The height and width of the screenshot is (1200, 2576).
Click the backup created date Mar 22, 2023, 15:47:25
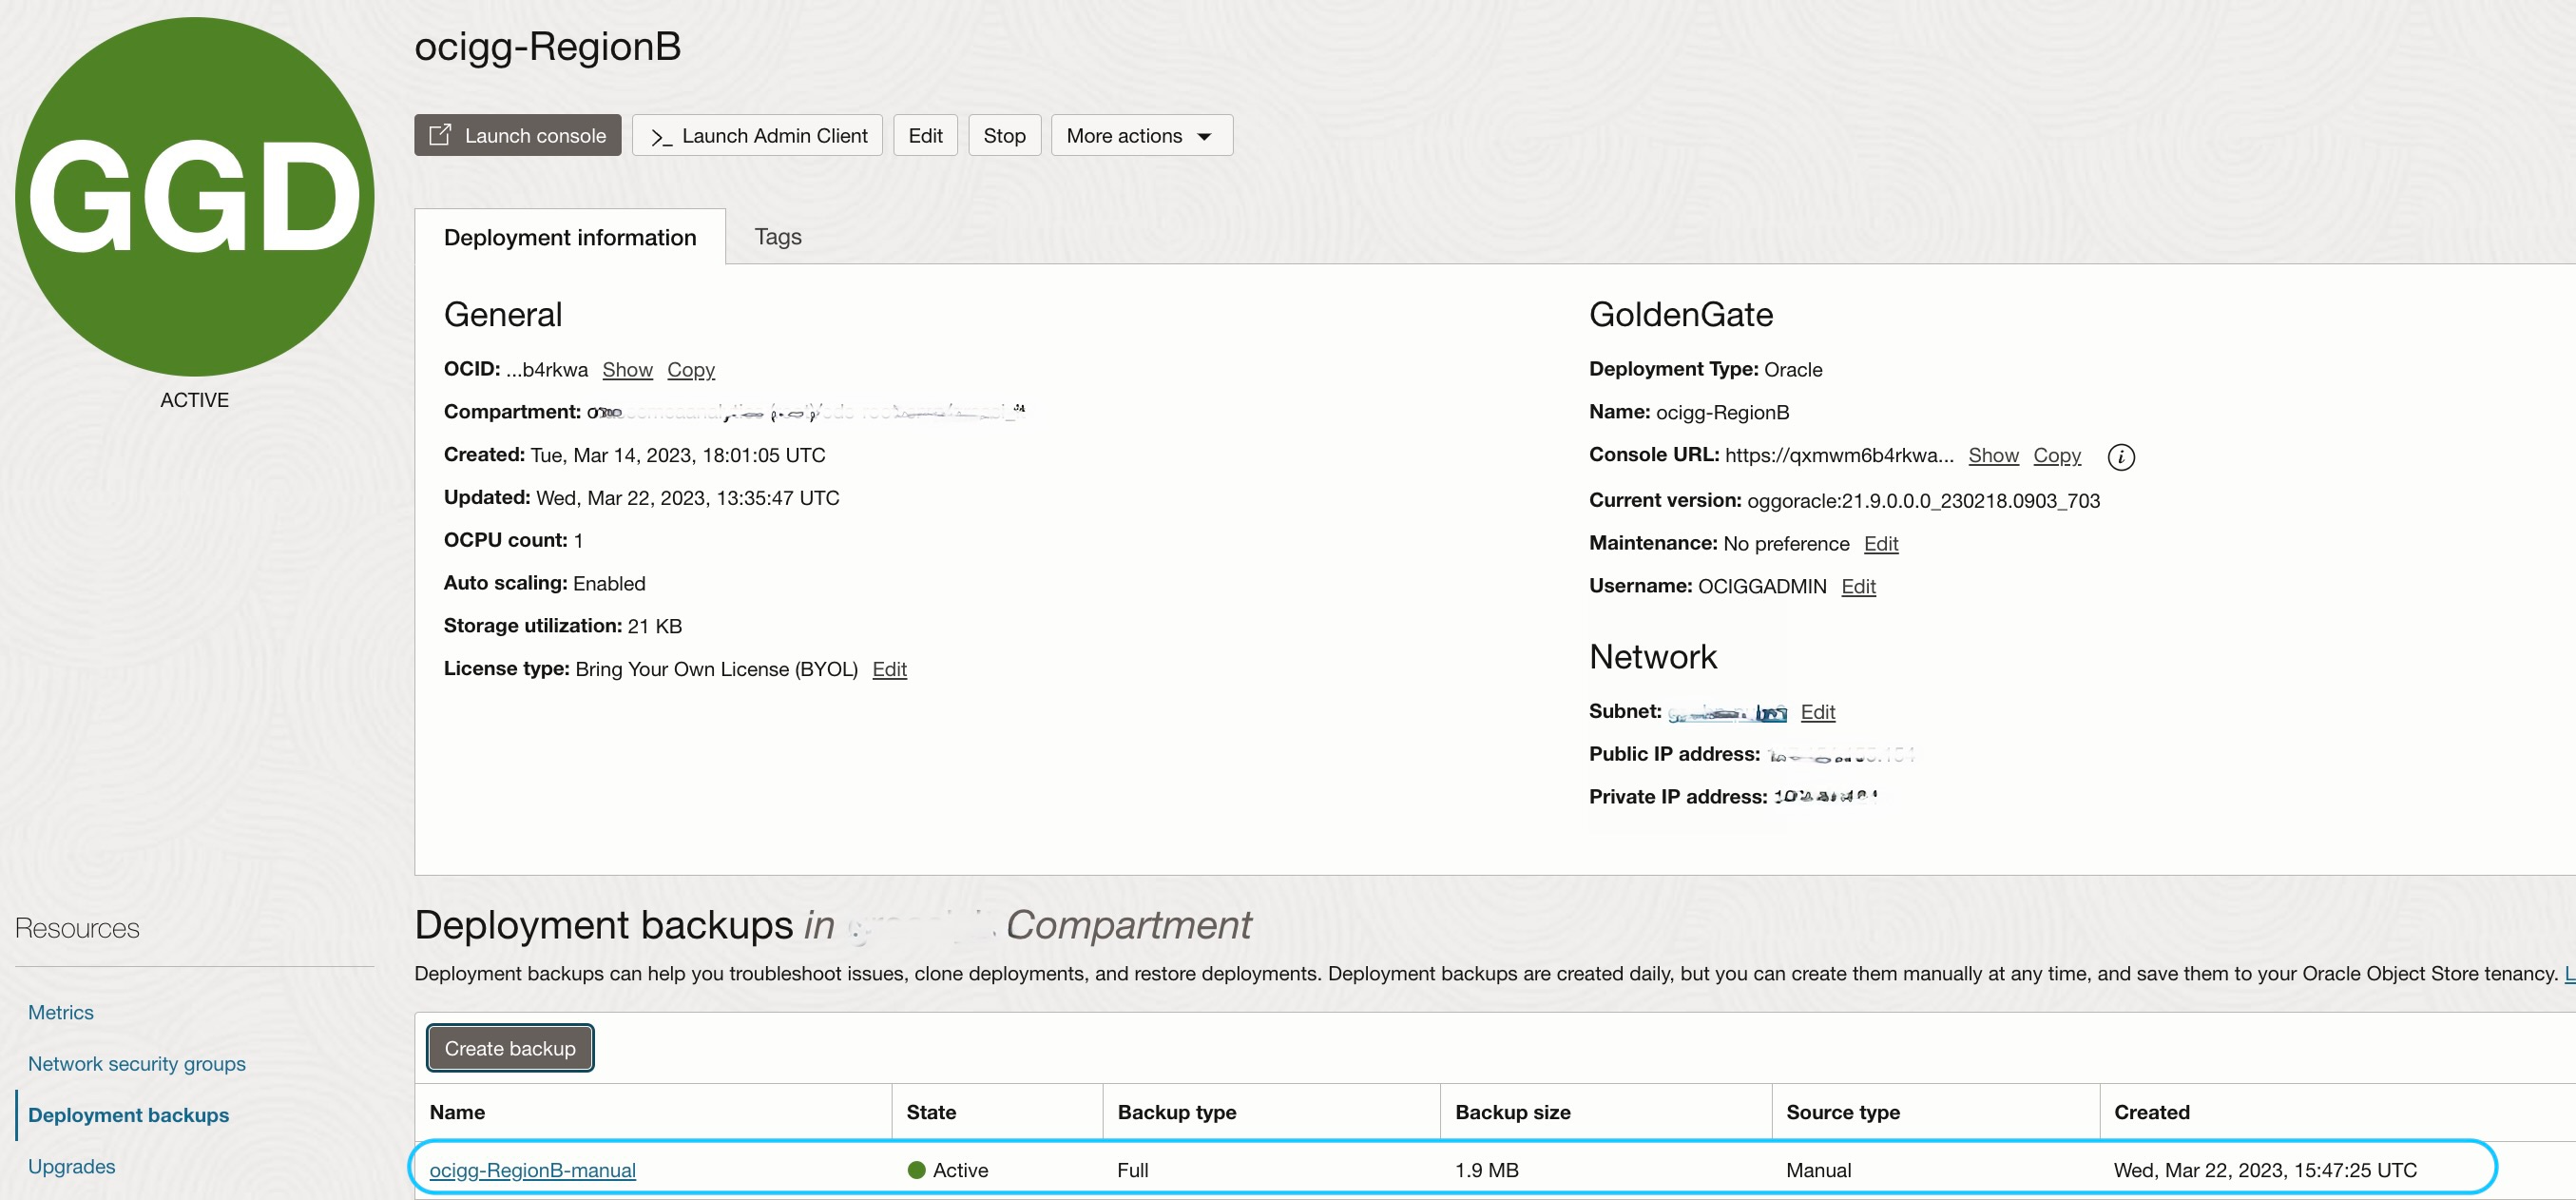2265,1170
